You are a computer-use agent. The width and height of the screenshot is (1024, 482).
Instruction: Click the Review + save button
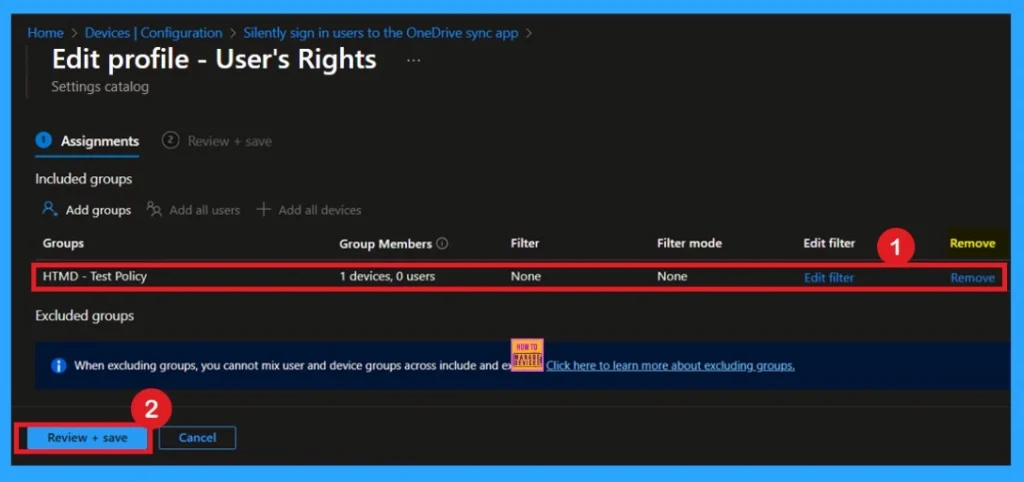pyautogui.click(x=87, y=438)
